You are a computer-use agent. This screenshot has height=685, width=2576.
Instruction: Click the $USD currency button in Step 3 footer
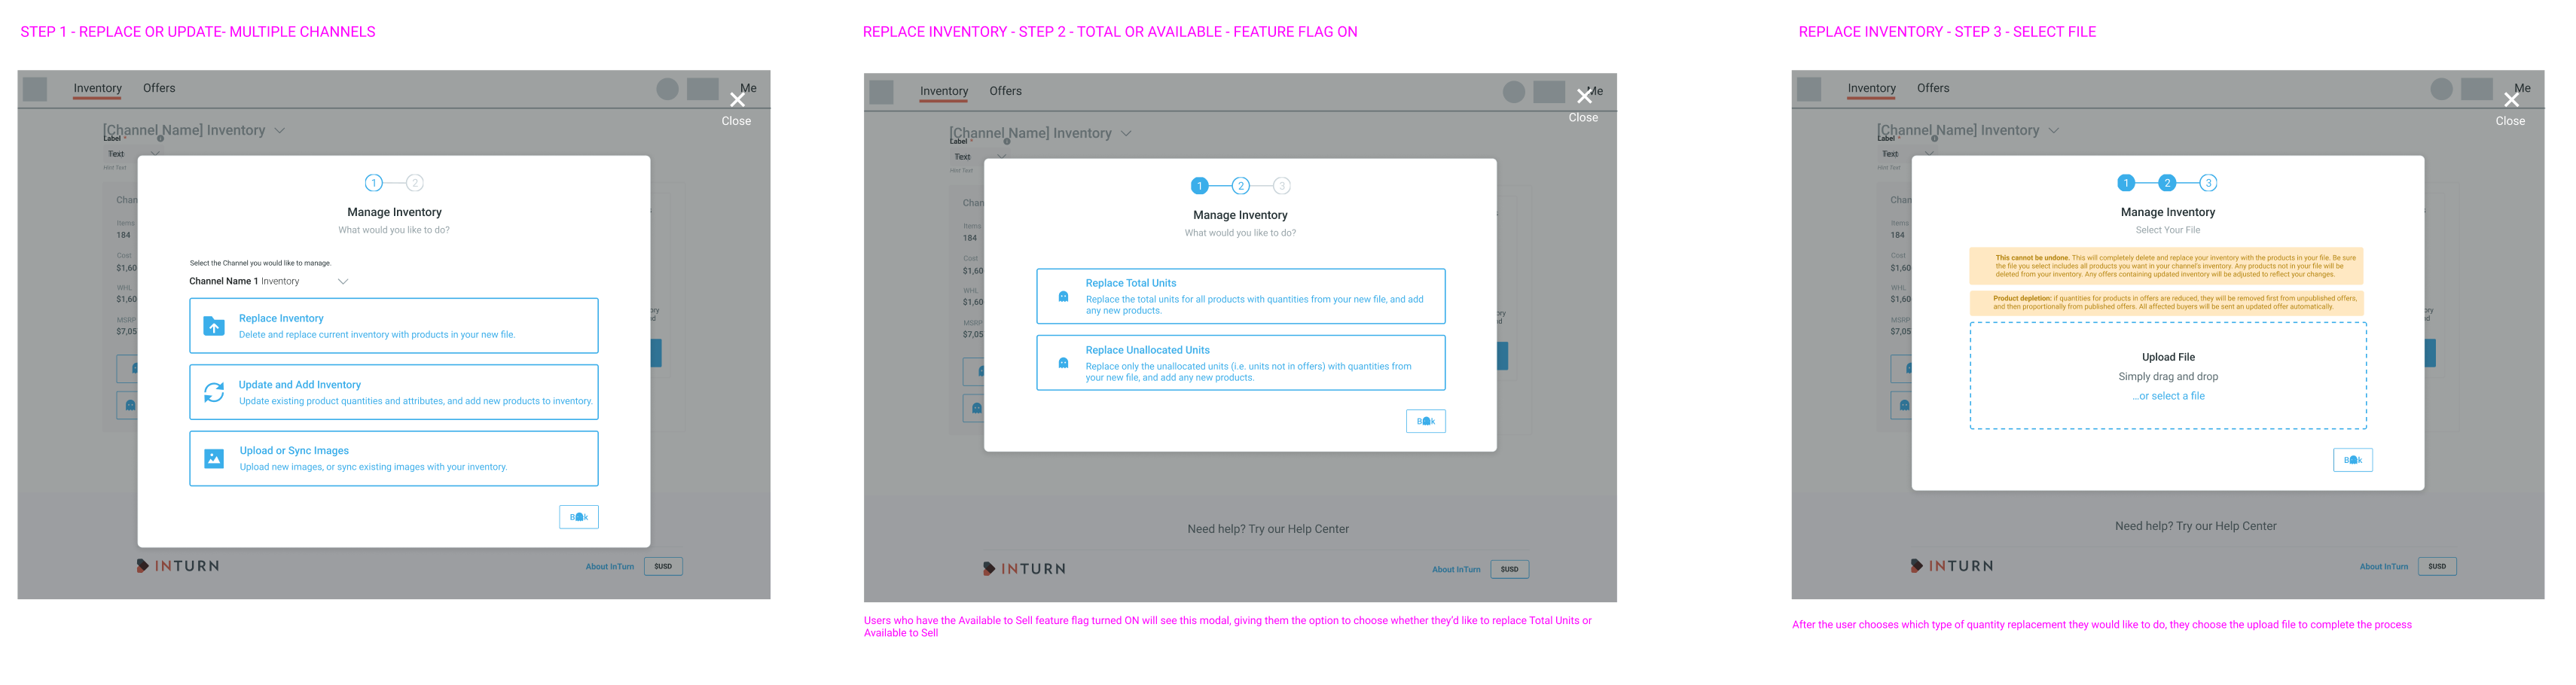(2437, 567)
